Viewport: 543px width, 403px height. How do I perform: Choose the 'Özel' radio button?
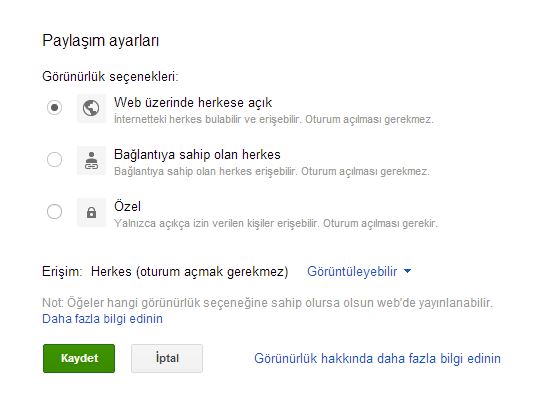(x=54, y=212)
